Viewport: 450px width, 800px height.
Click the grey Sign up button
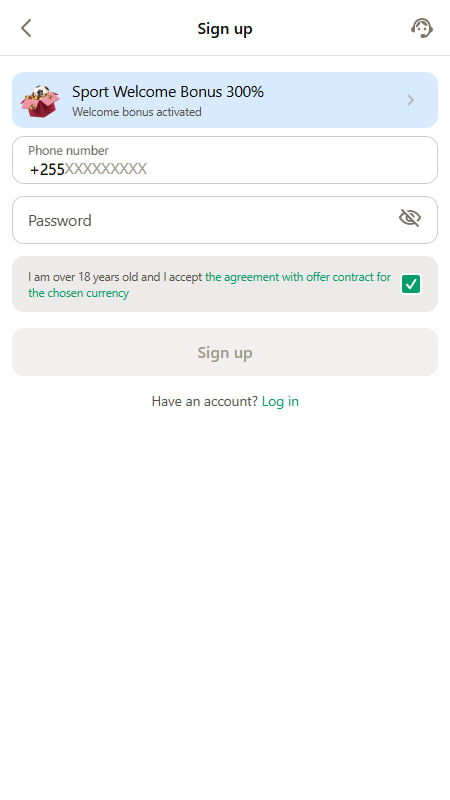tap(225, 352)
